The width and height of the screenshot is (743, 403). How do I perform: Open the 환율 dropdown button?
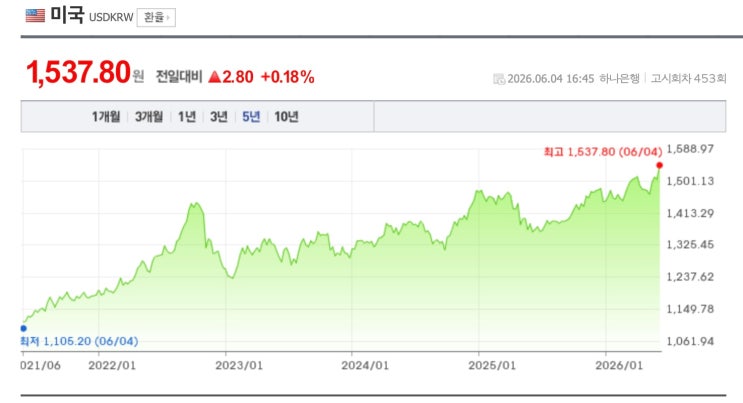coord(156,18)
